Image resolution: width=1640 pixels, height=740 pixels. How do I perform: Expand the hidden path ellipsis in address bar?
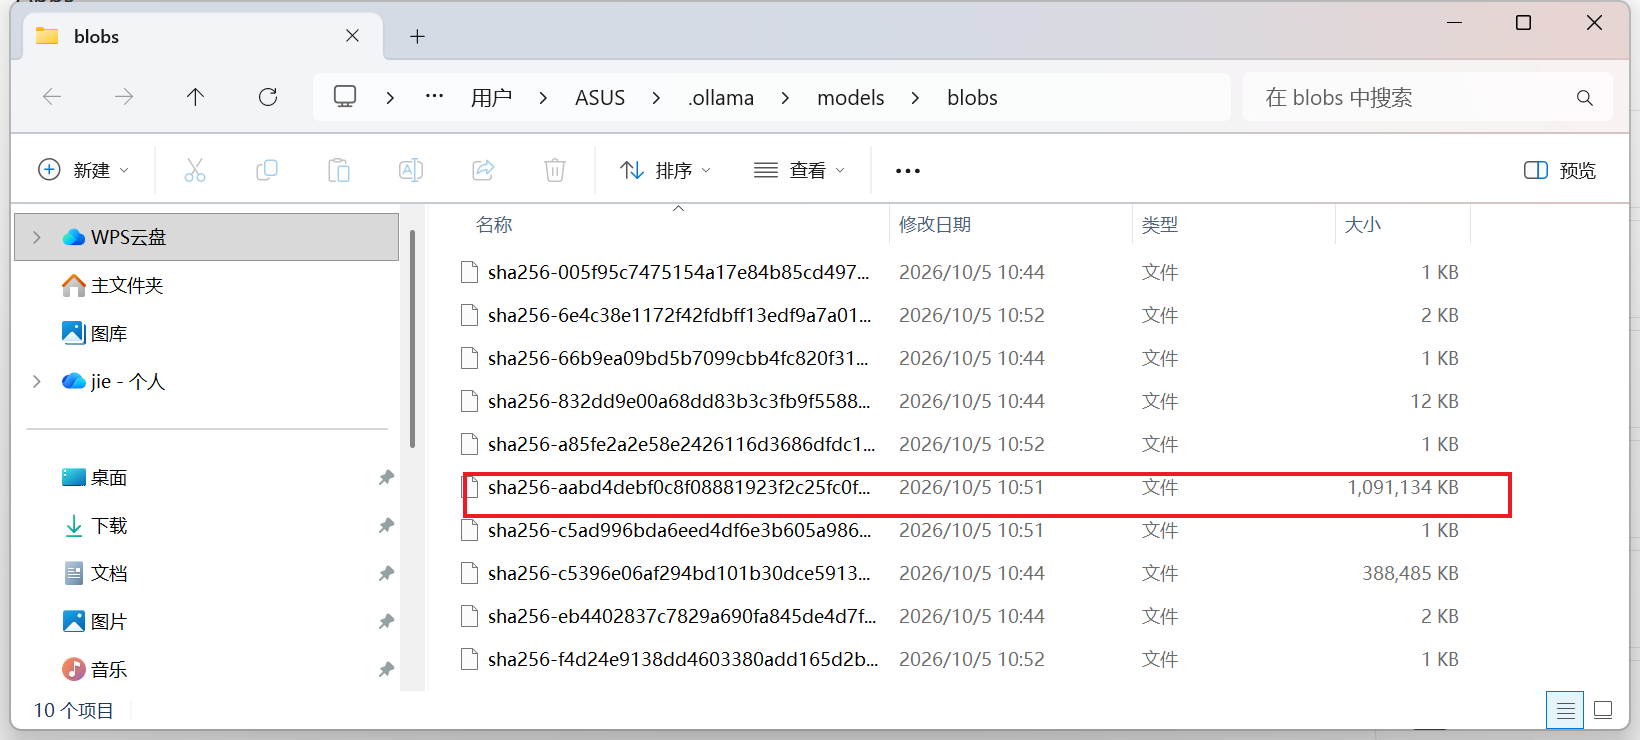click(x=434, y=97)
